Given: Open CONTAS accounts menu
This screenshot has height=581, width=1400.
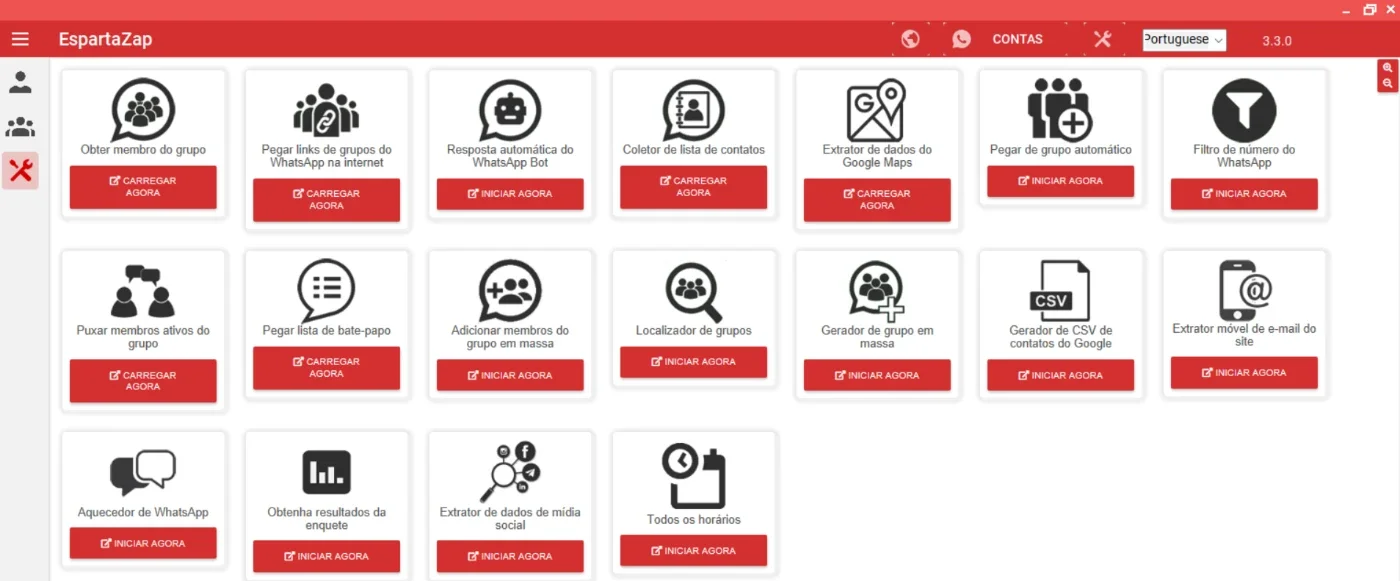Looking at the screenshot, I should click(1017, 39).
